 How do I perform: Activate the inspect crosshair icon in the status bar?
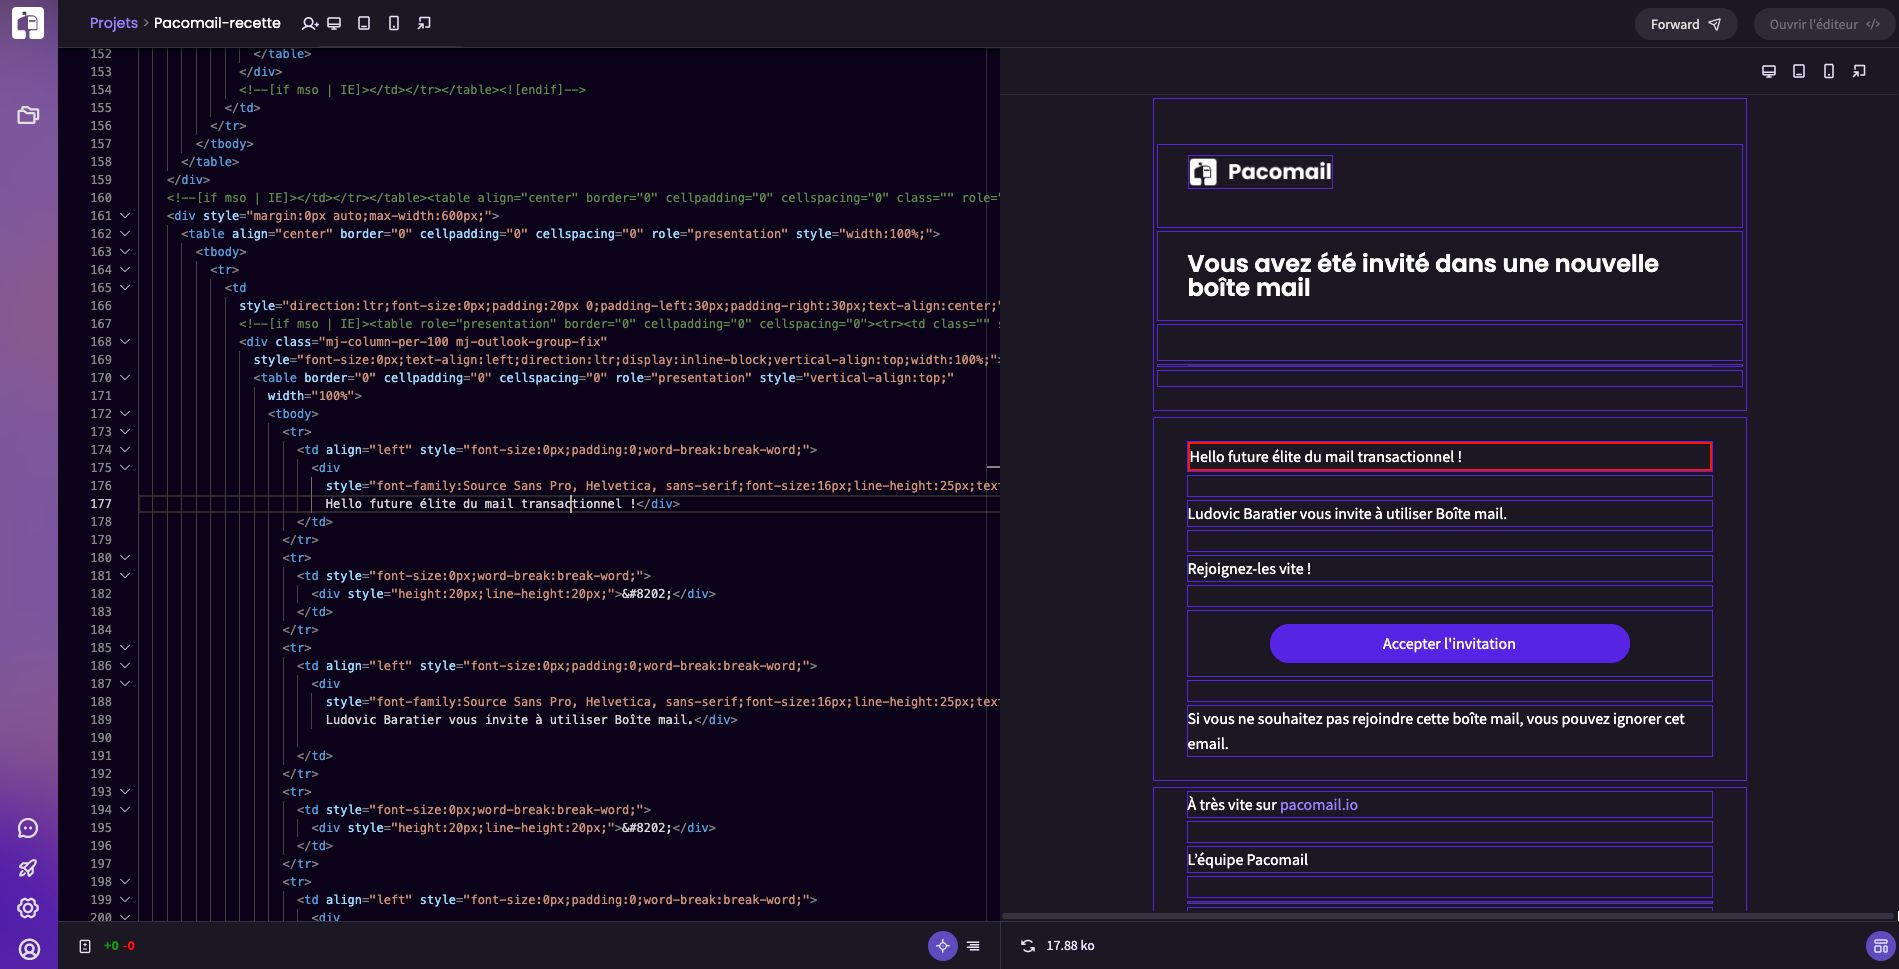[x=942, y=945]
